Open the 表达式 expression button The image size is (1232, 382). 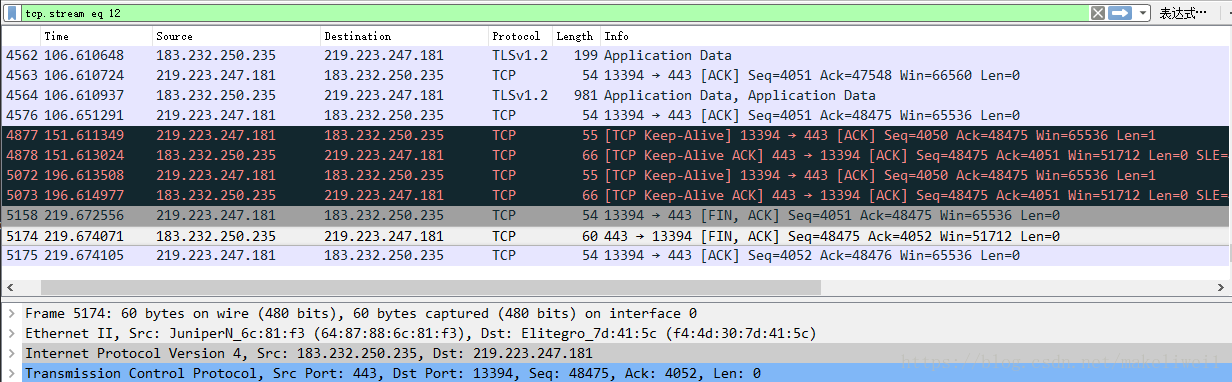1183,13
